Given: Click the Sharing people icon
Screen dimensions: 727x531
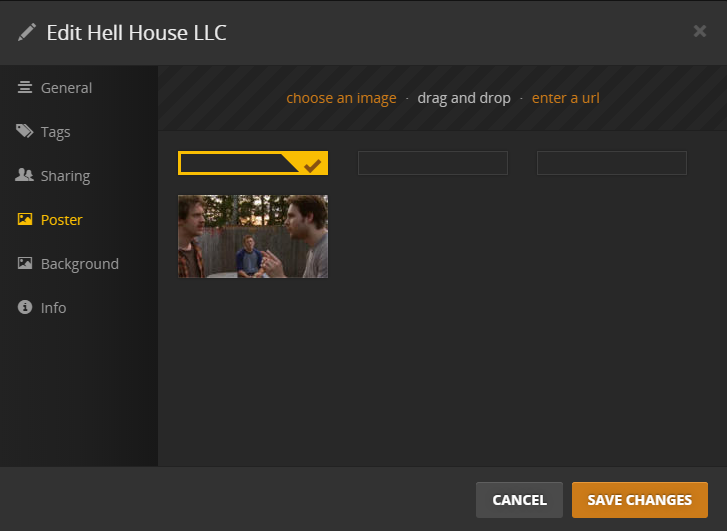Looking at the screenshot, I should click(25, 175).
